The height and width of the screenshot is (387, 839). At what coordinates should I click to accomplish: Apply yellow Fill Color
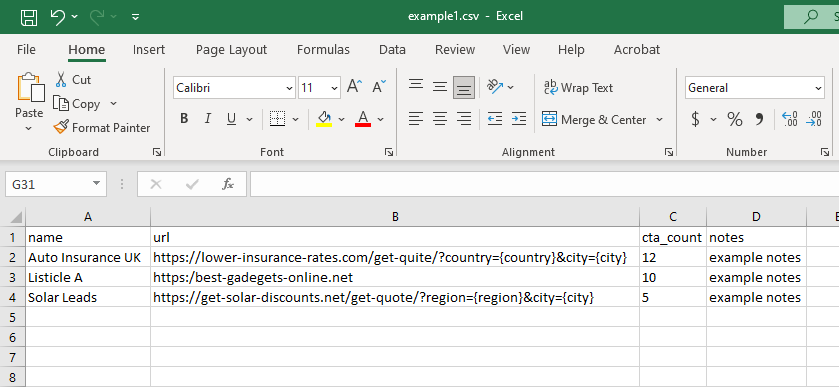point(324,119)
